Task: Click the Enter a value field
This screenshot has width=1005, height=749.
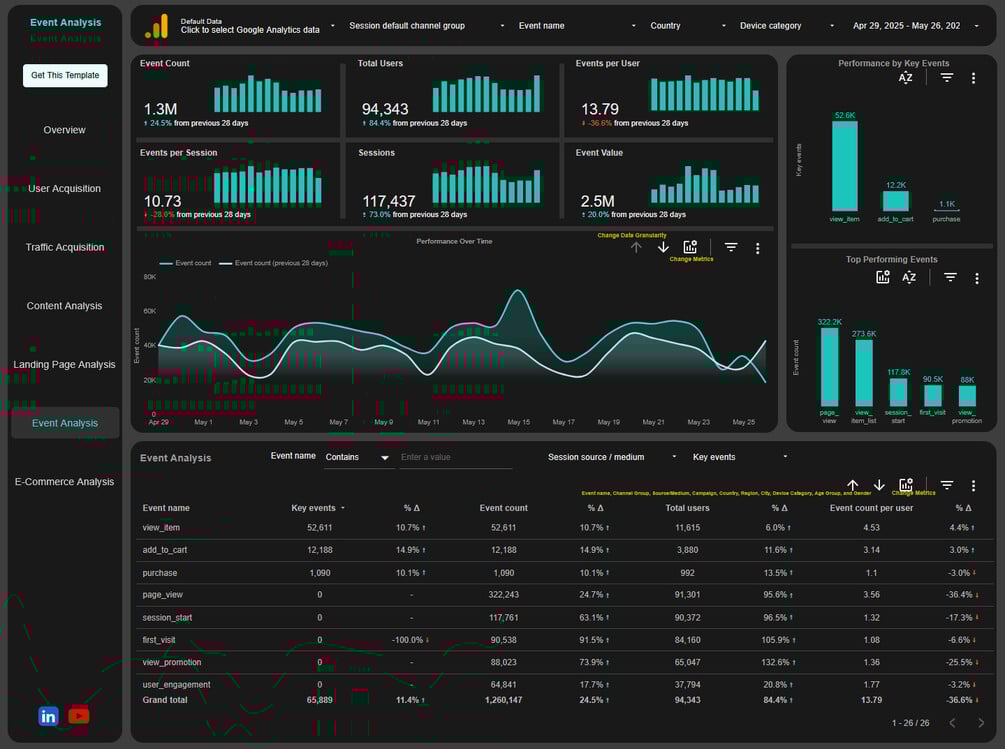Action: [456, 457]
